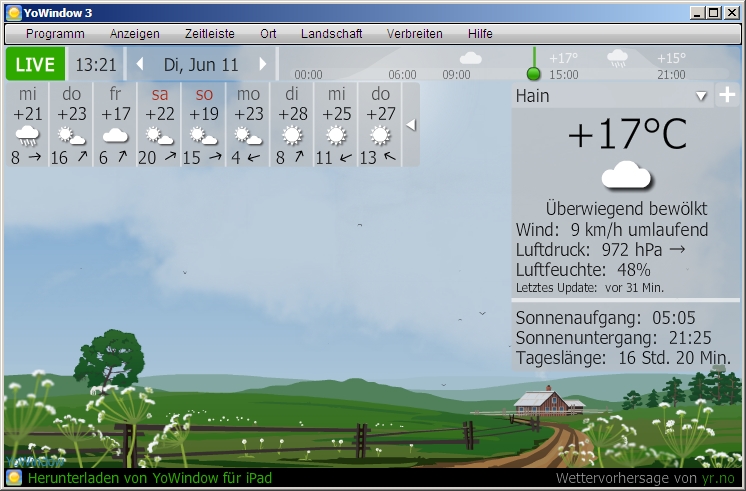Go to next day arrow
Screen dimensions: 746x491
263,64
